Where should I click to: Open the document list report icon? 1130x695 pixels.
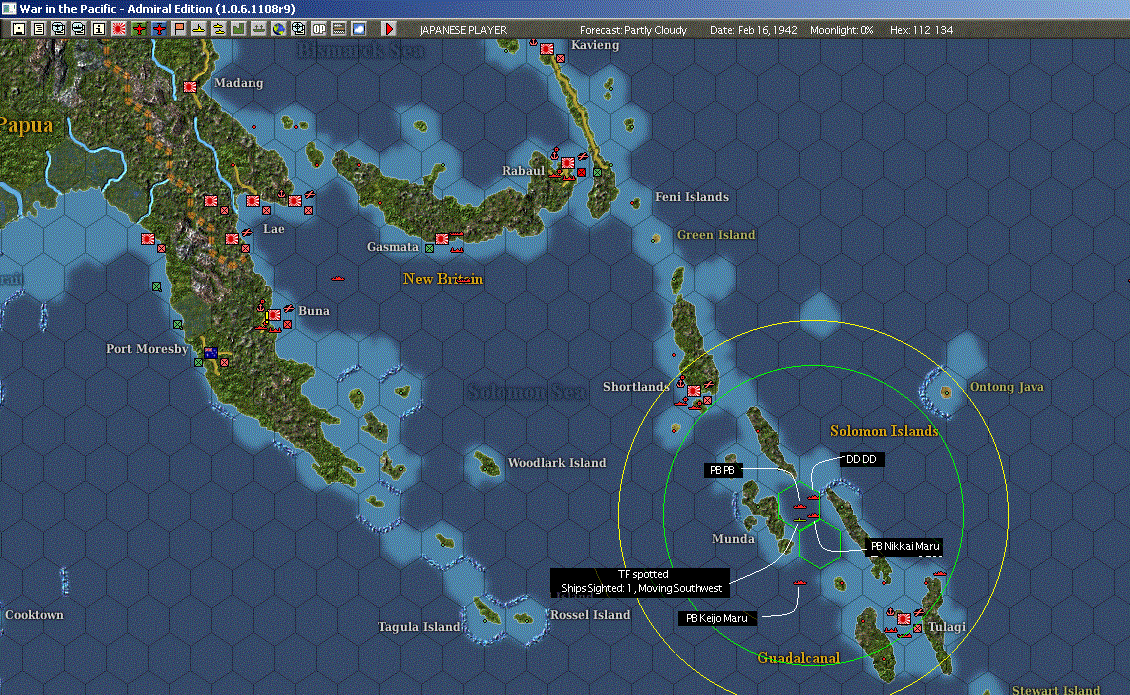[39, 29]
